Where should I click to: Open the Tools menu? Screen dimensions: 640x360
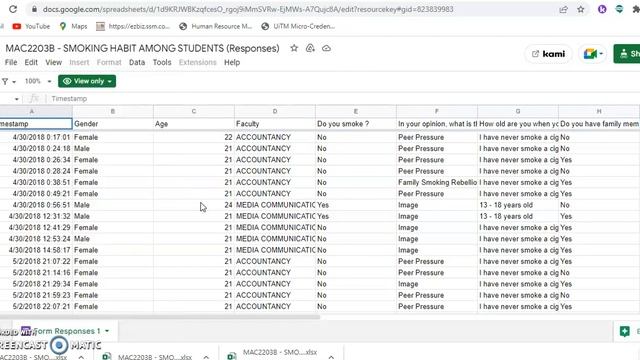[162, 62]
